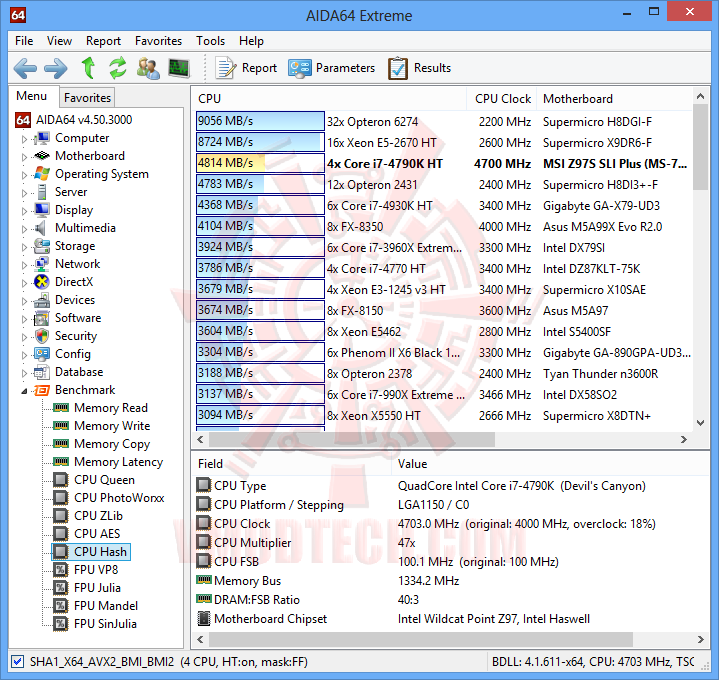This screenshot has height=680, width=719.
Task: Select the Memory Read benchmark
Action: coord(111,408)
